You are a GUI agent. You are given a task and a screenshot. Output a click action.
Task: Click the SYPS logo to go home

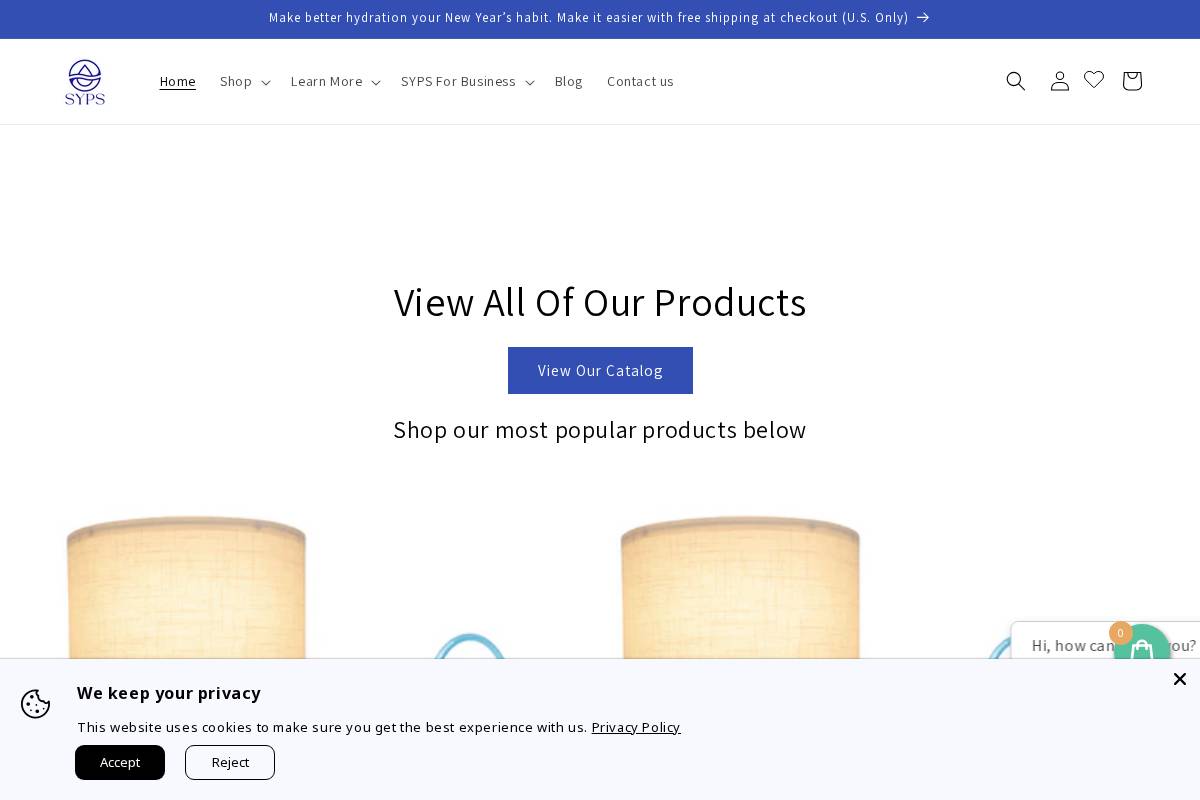coord(84,81)
